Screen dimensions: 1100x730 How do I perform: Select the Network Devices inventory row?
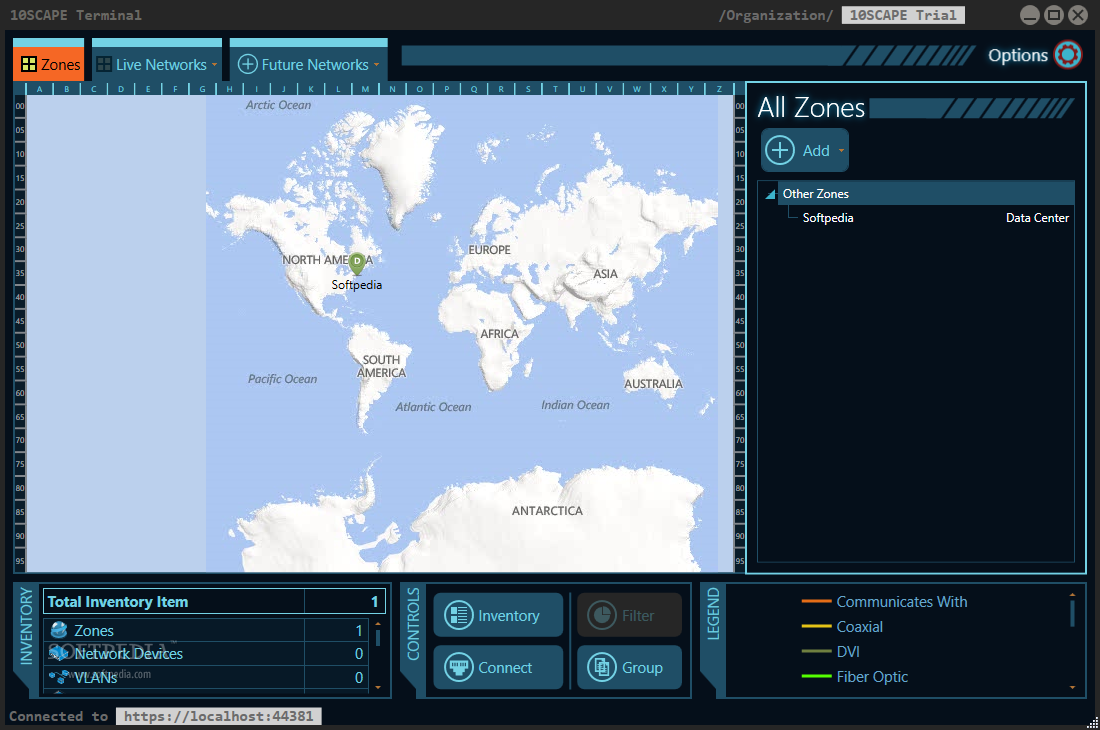[206, 654]
